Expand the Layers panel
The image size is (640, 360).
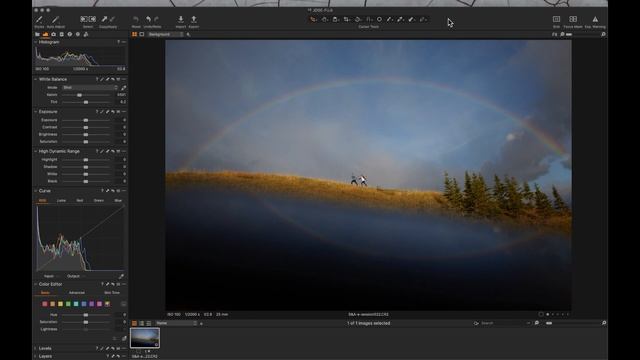pos(36,356)
